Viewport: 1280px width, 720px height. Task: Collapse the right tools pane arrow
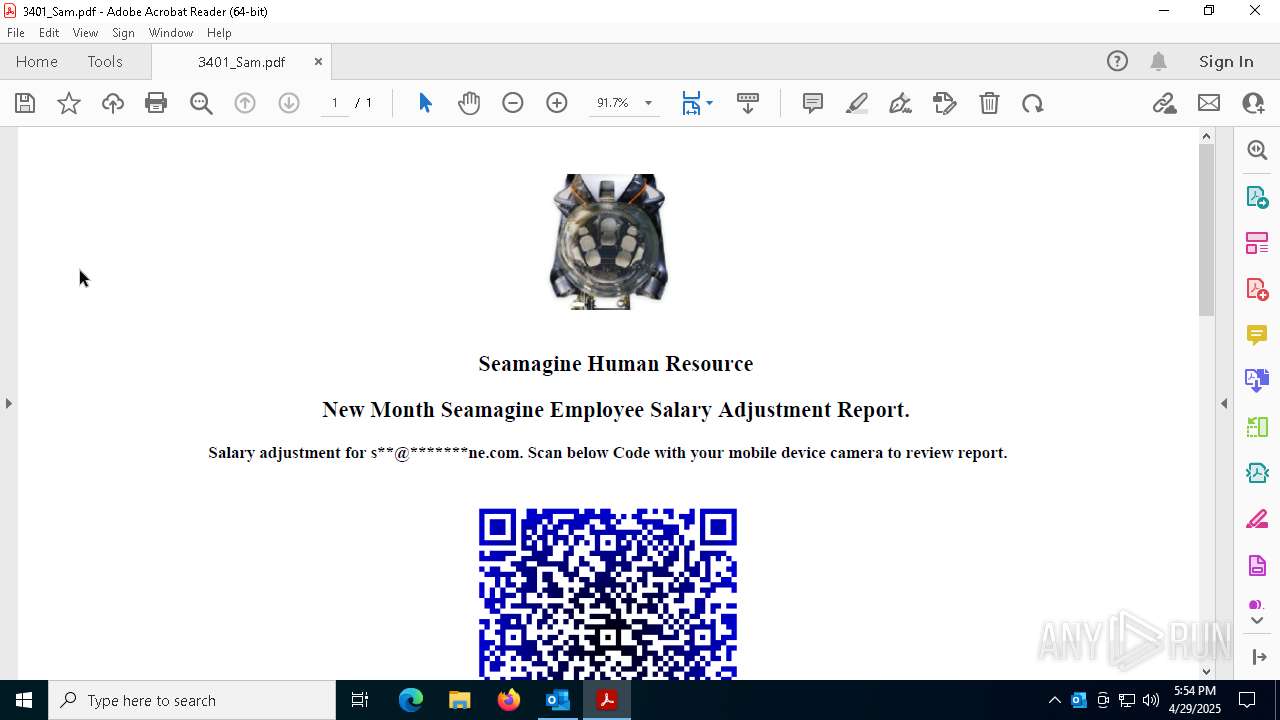(1224, 403)
